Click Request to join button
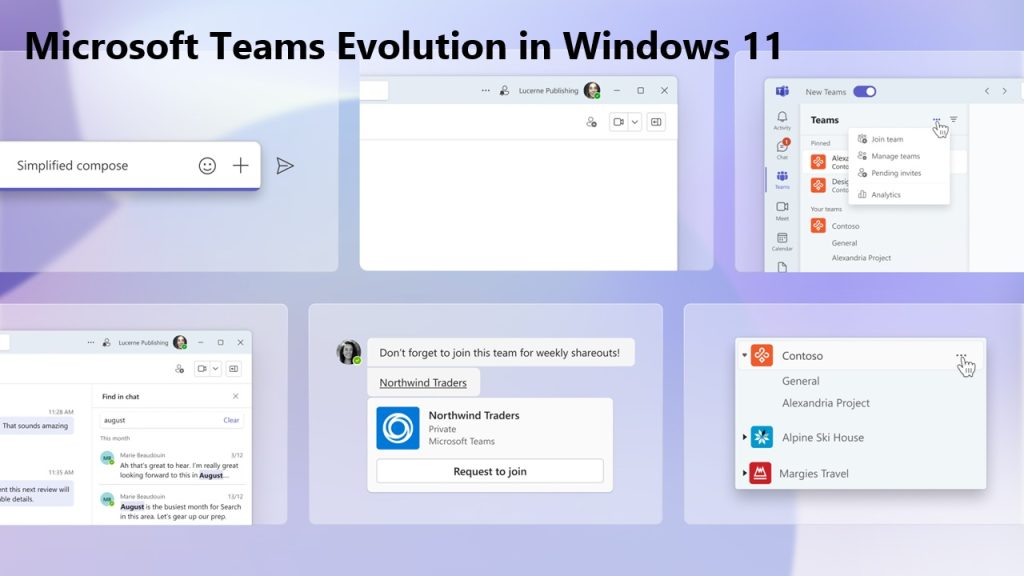This screenshot has width=1024, height=576. click(490, 472)
